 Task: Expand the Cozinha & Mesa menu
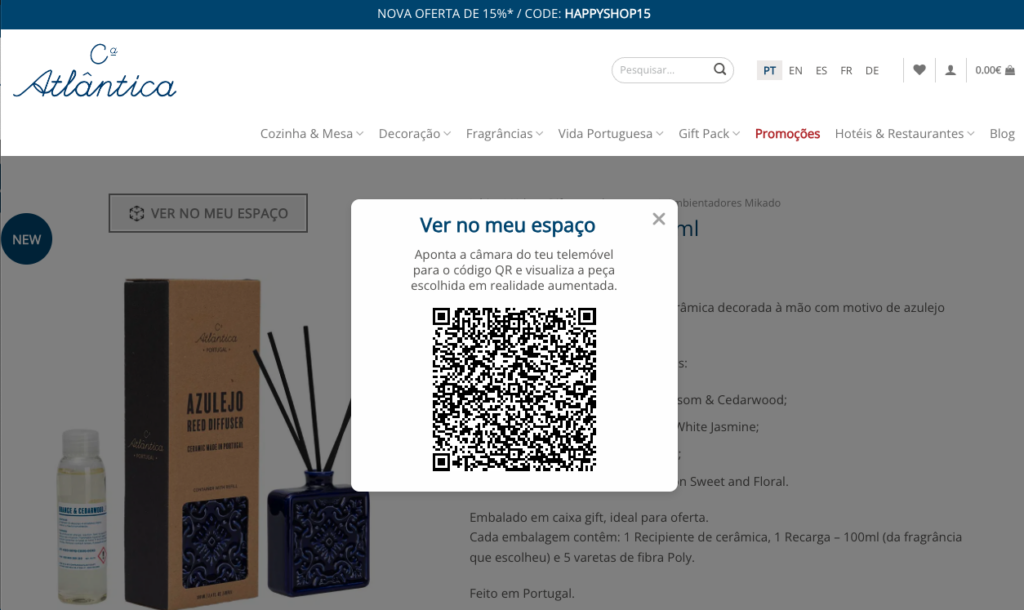311,134
